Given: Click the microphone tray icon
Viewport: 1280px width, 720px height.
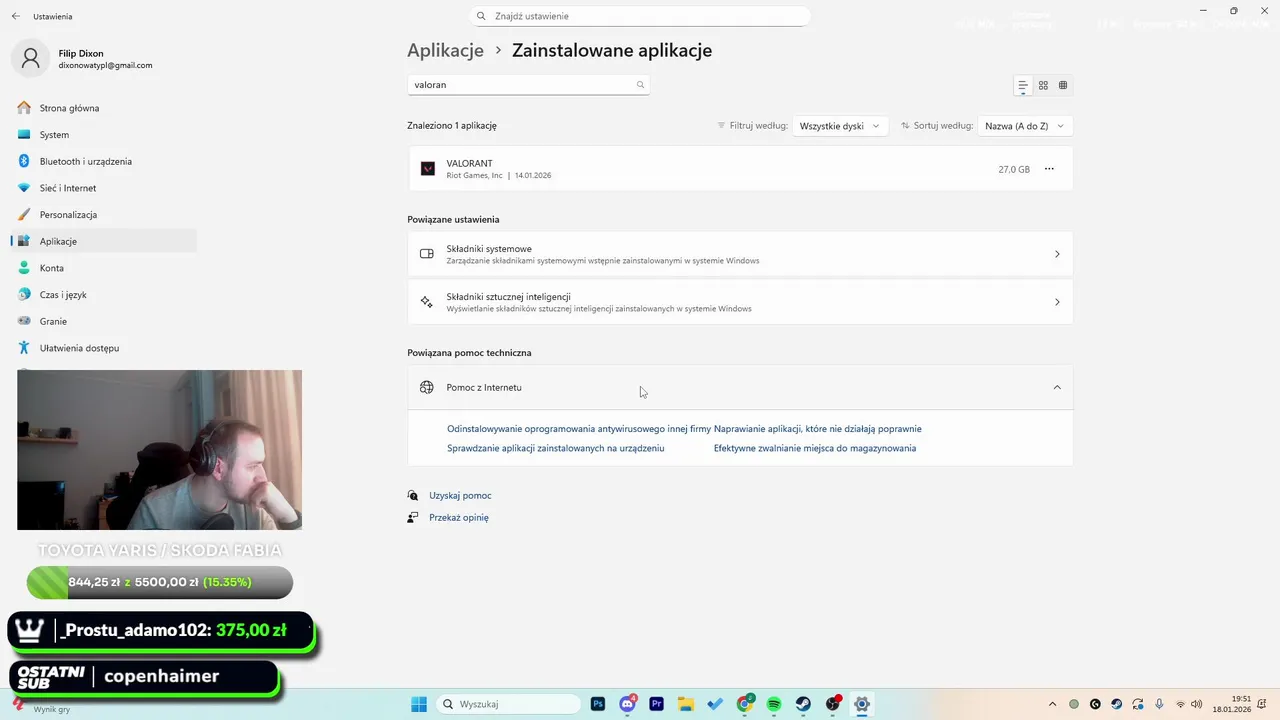Looking at the screenshot, I should pos(1159,704).
